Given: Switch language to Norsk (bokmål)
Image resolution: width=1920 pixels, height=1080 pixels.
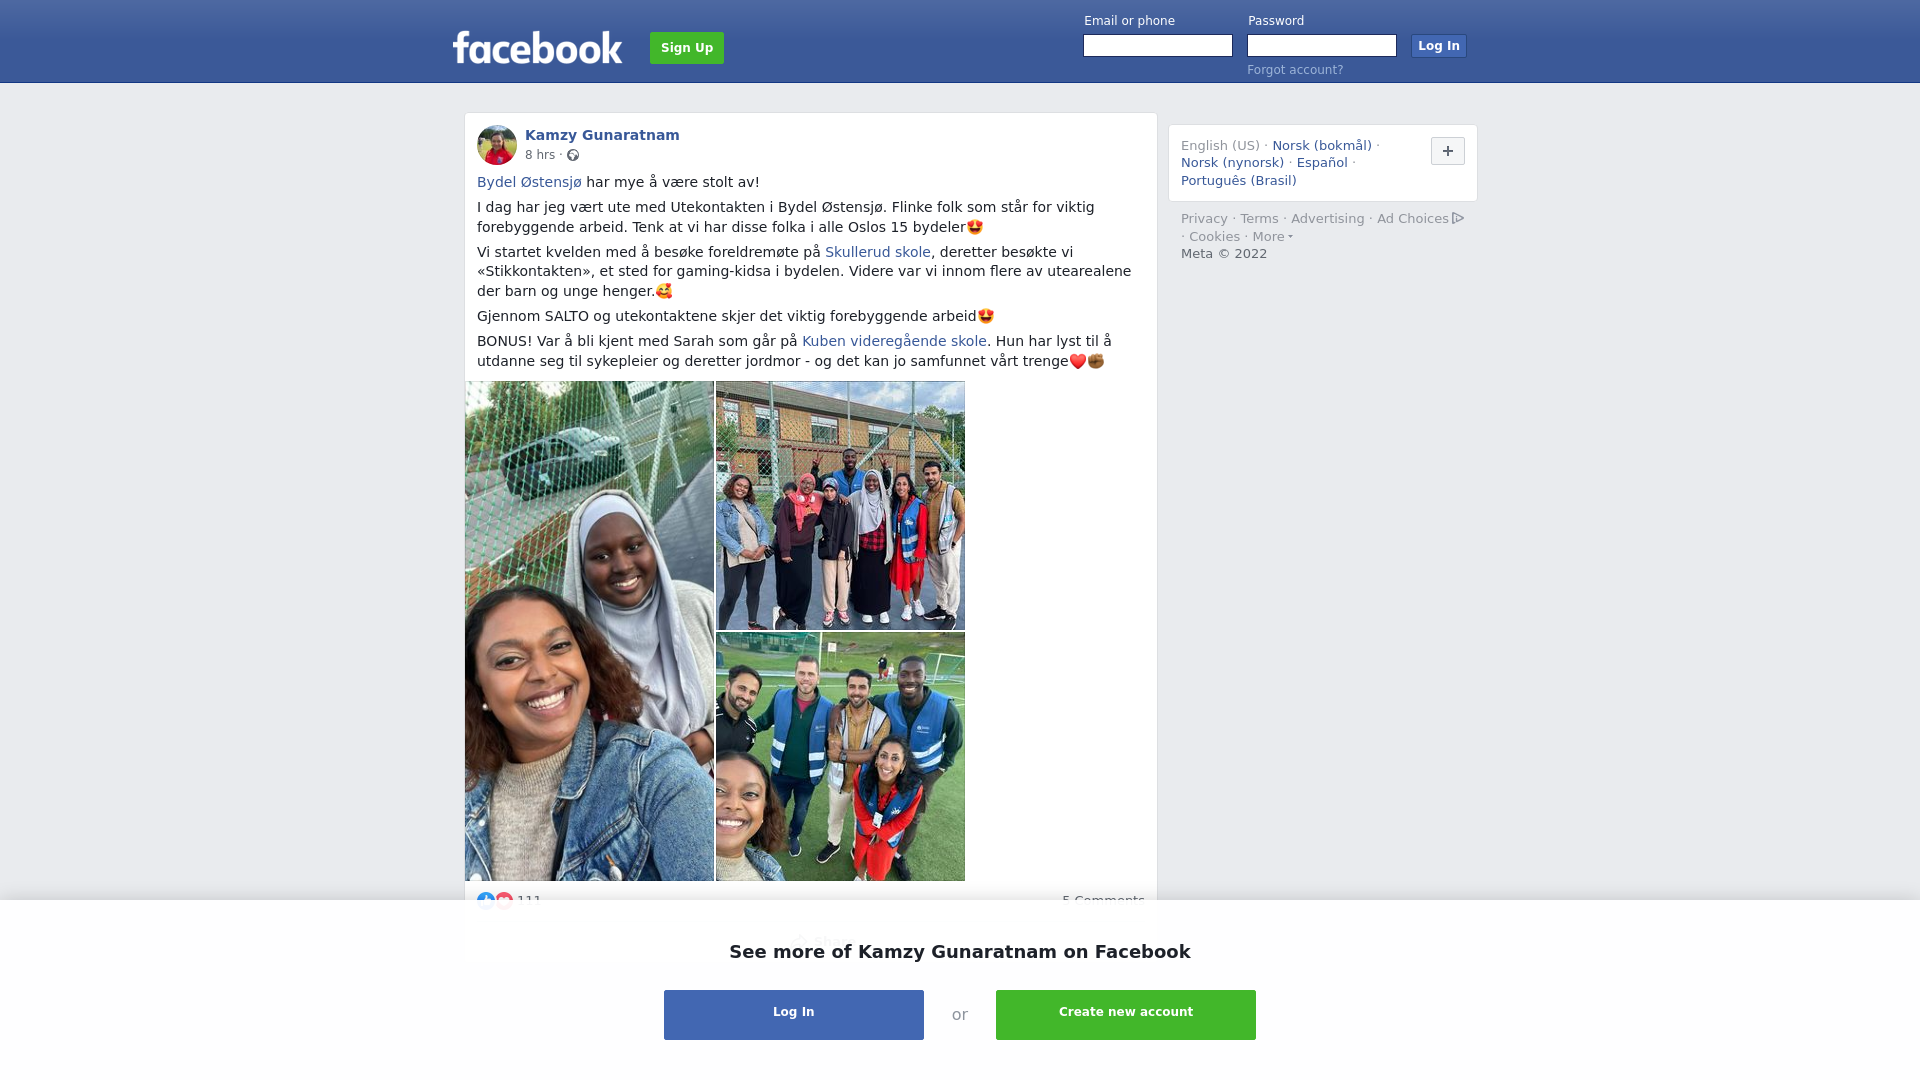Looking at the screenshot, I should coord(1321,146).
